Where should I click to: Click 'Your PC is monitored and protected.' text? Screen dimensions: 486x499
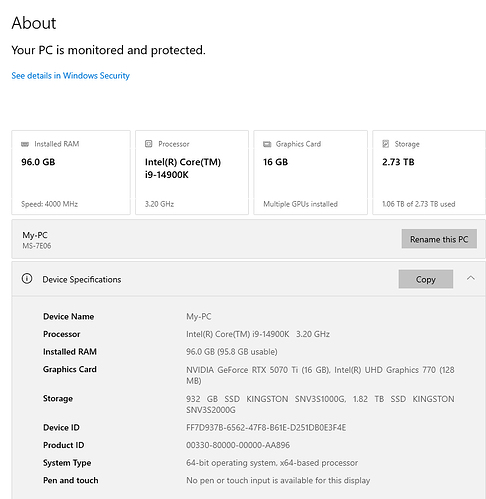[108, 50]
